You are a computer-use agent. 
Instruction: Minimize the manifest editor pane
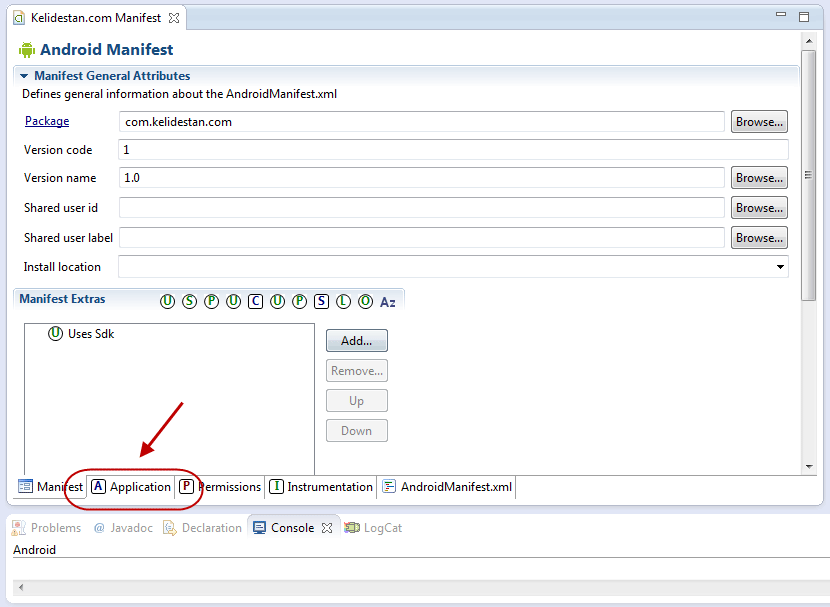tap(781, 15)
